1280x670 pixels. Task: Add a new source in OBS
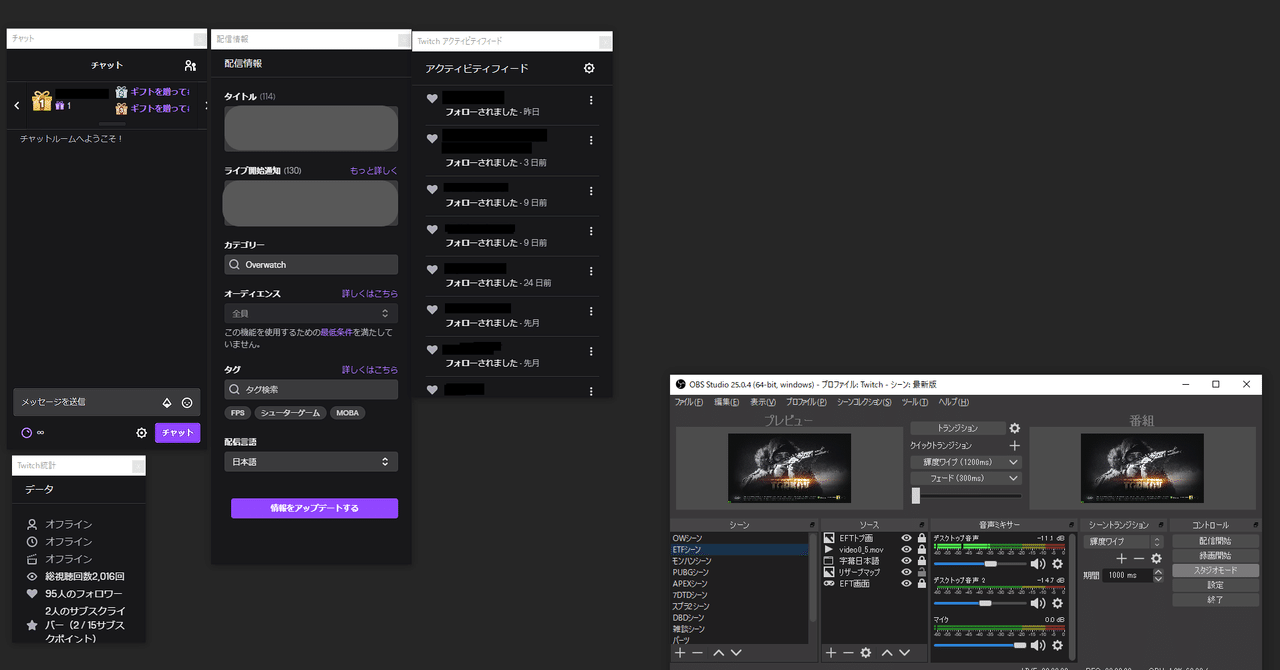(x=830, y=653)
